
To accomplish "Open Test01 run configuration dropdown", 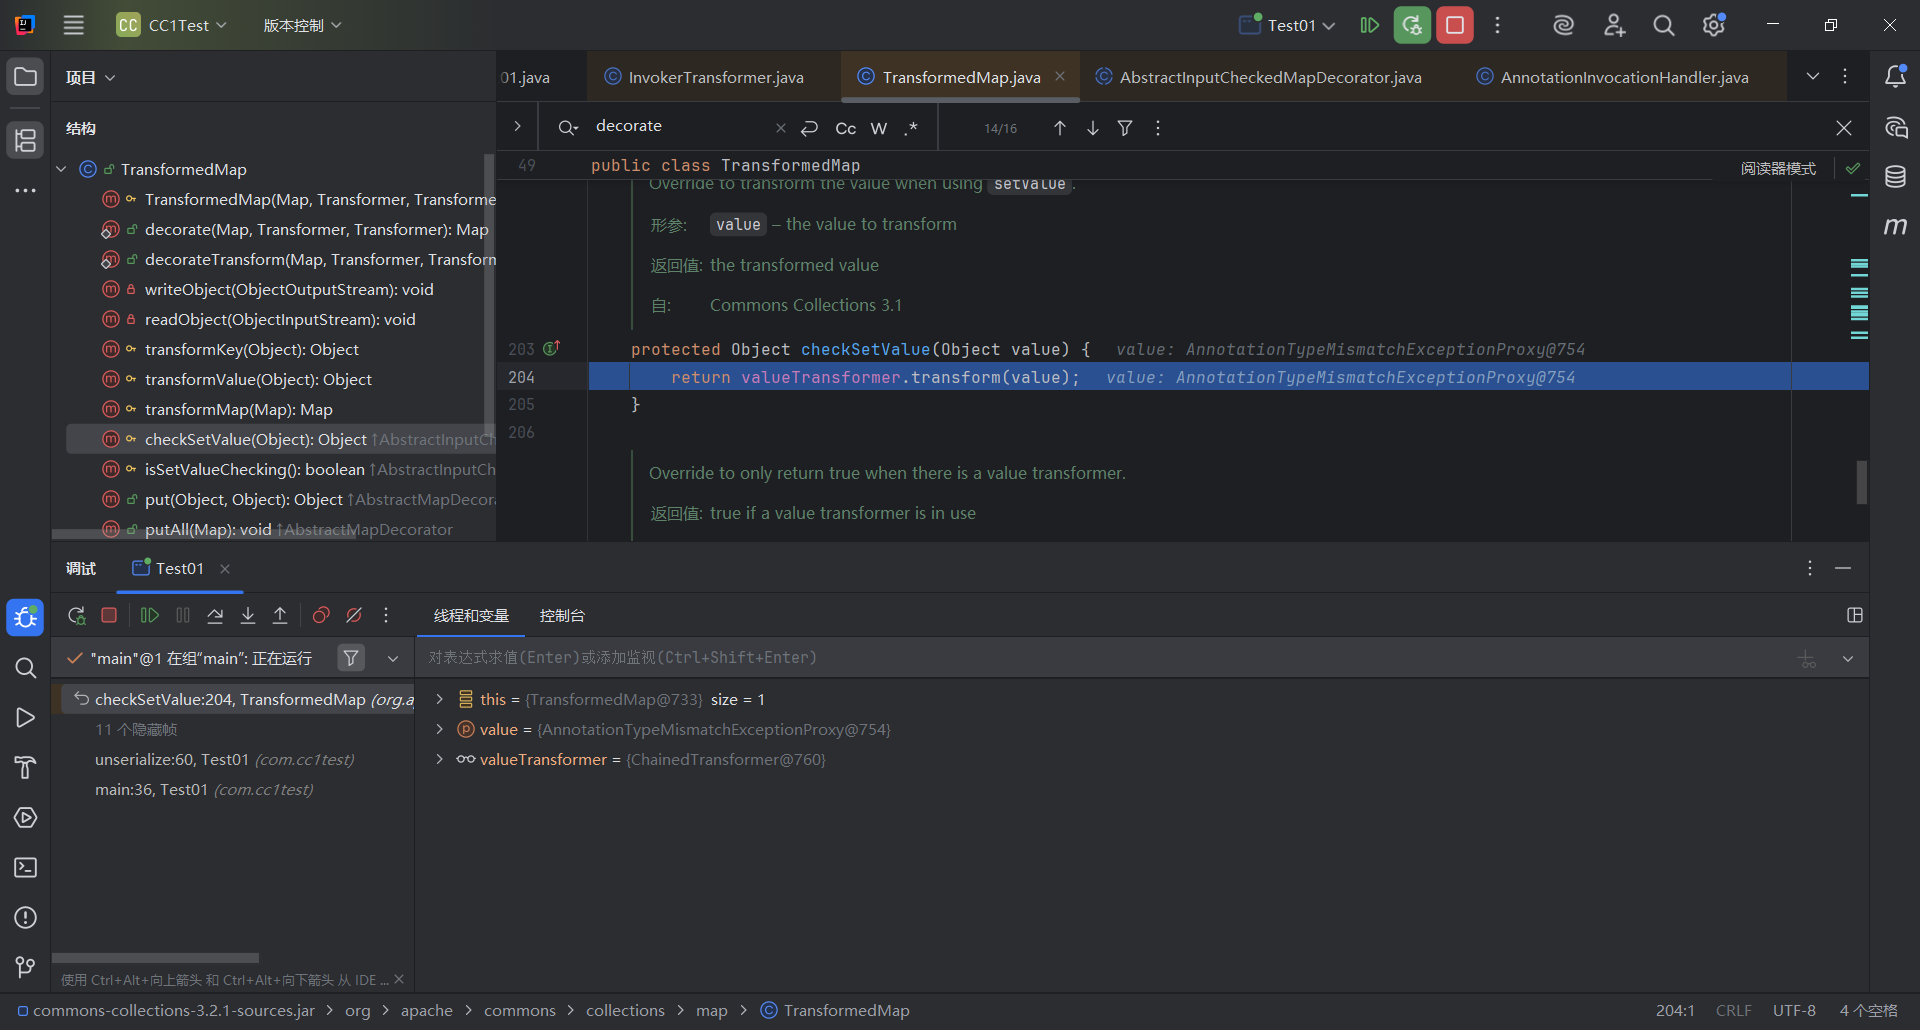I will (1288, 25).
